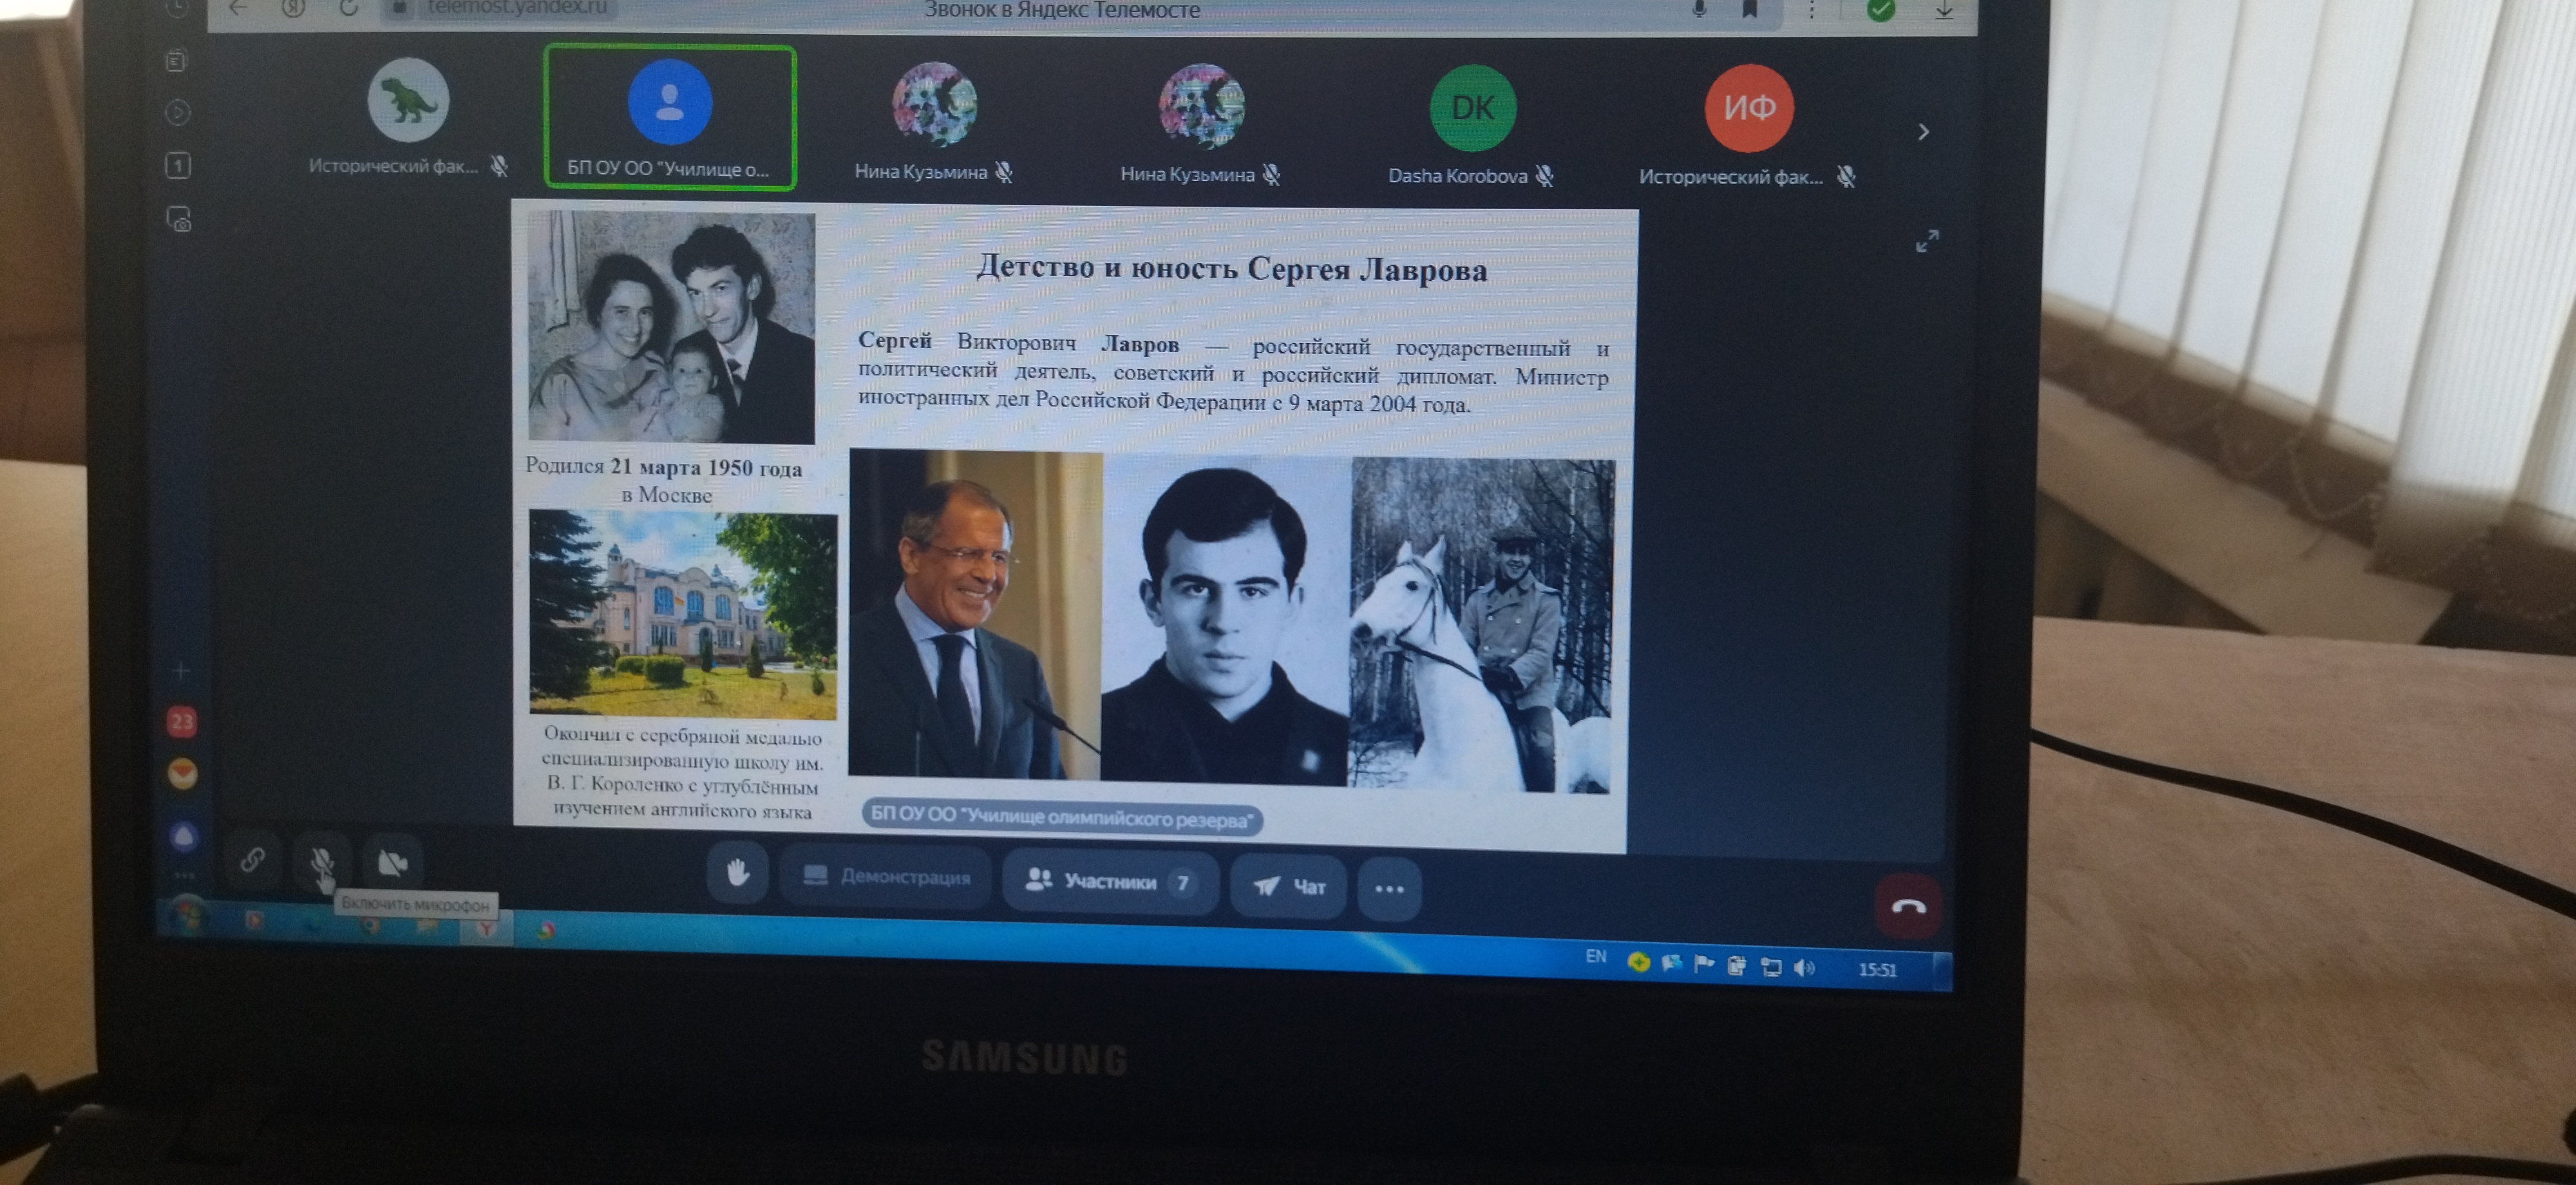Enable the microphone in the call
Viewport: 2576px width, 1185px height.
click(322, 862)
